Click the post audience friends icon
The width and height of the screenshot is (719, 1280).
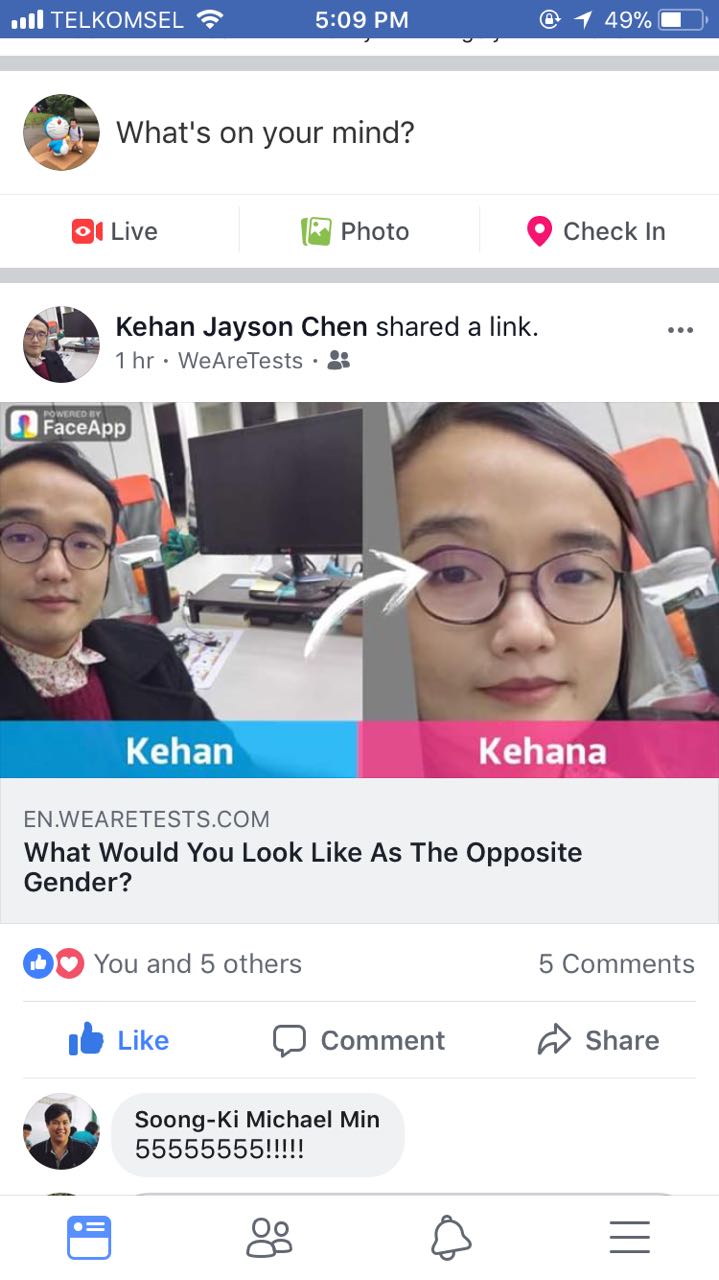(x=339, y=361)
